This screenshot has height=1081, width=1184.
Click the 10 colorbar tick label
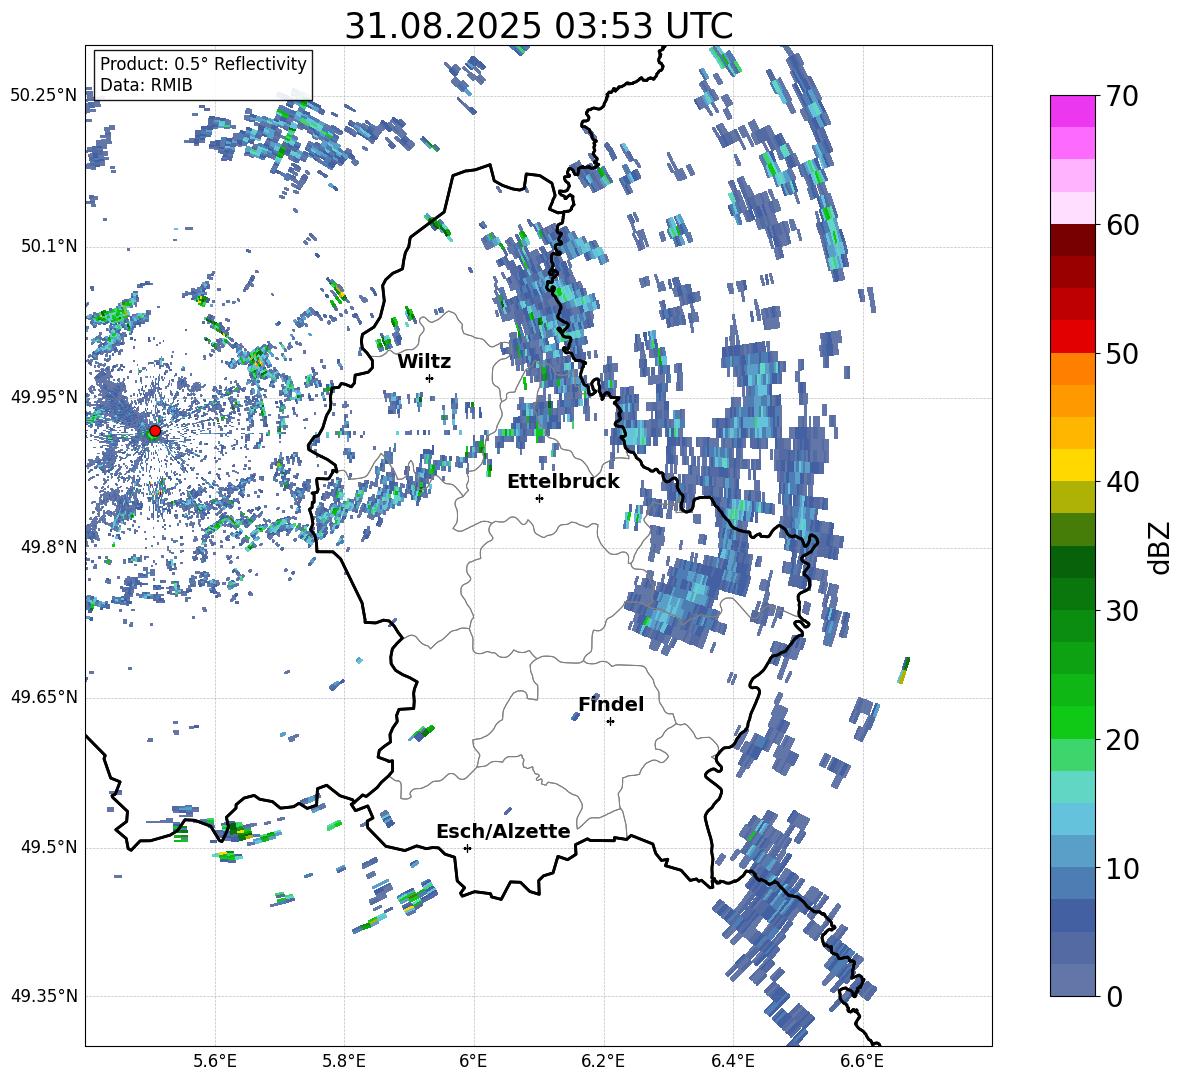point(1122,868)
